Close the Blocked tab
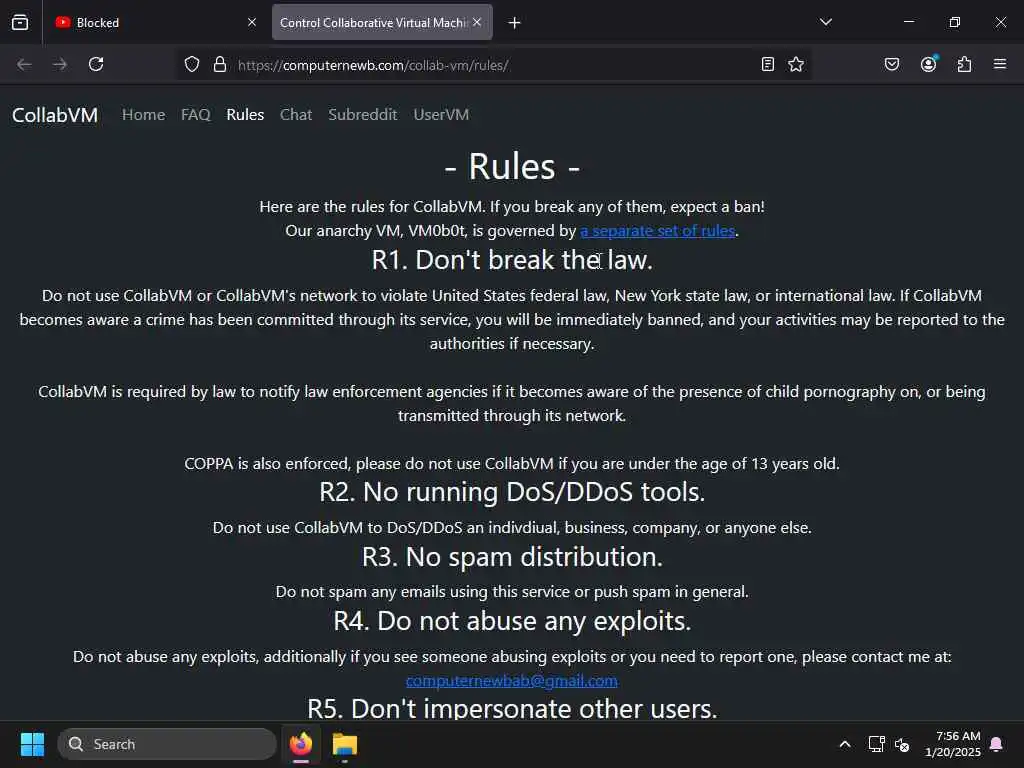 [x=251, y=22]
